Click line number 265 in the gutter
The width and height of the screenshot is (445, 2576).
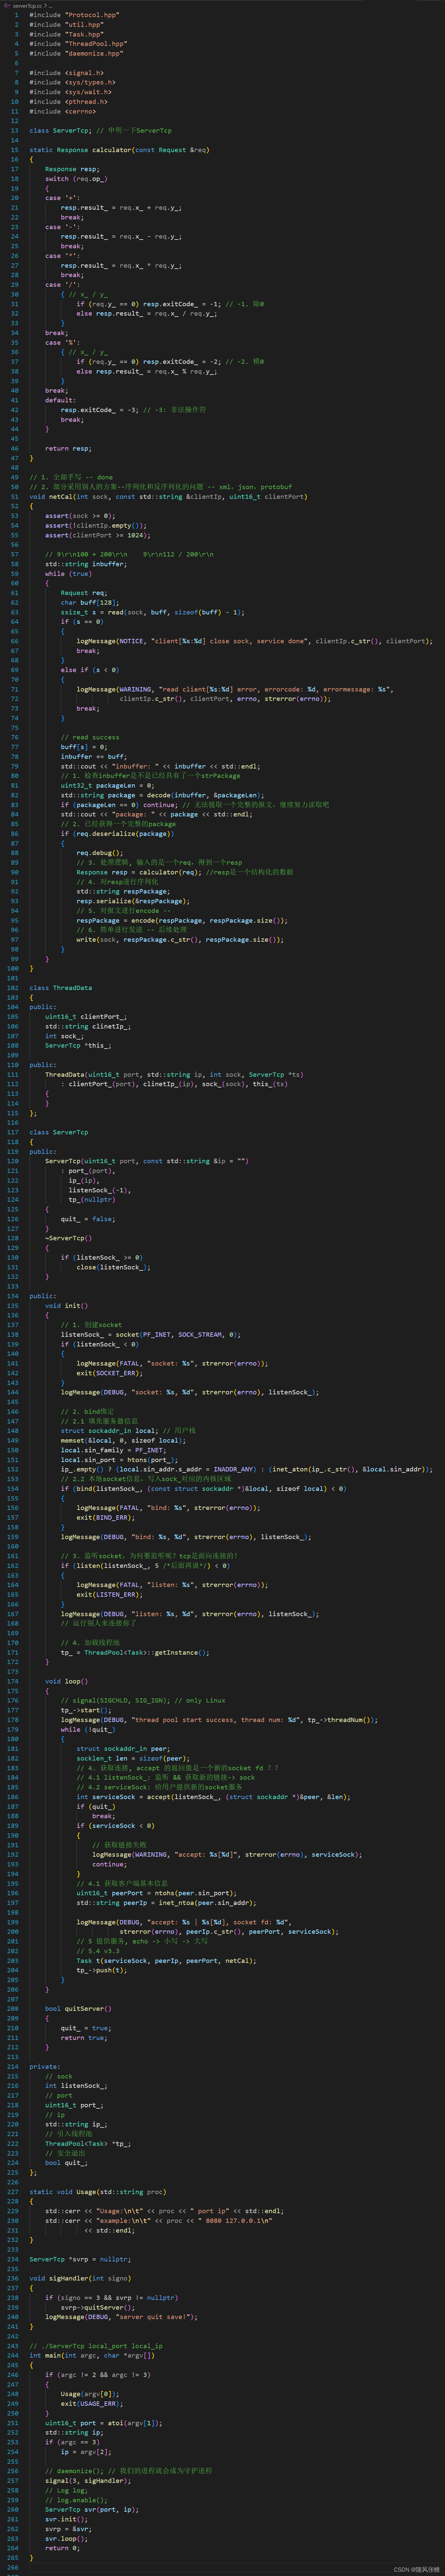click(x=13, y=2558)
